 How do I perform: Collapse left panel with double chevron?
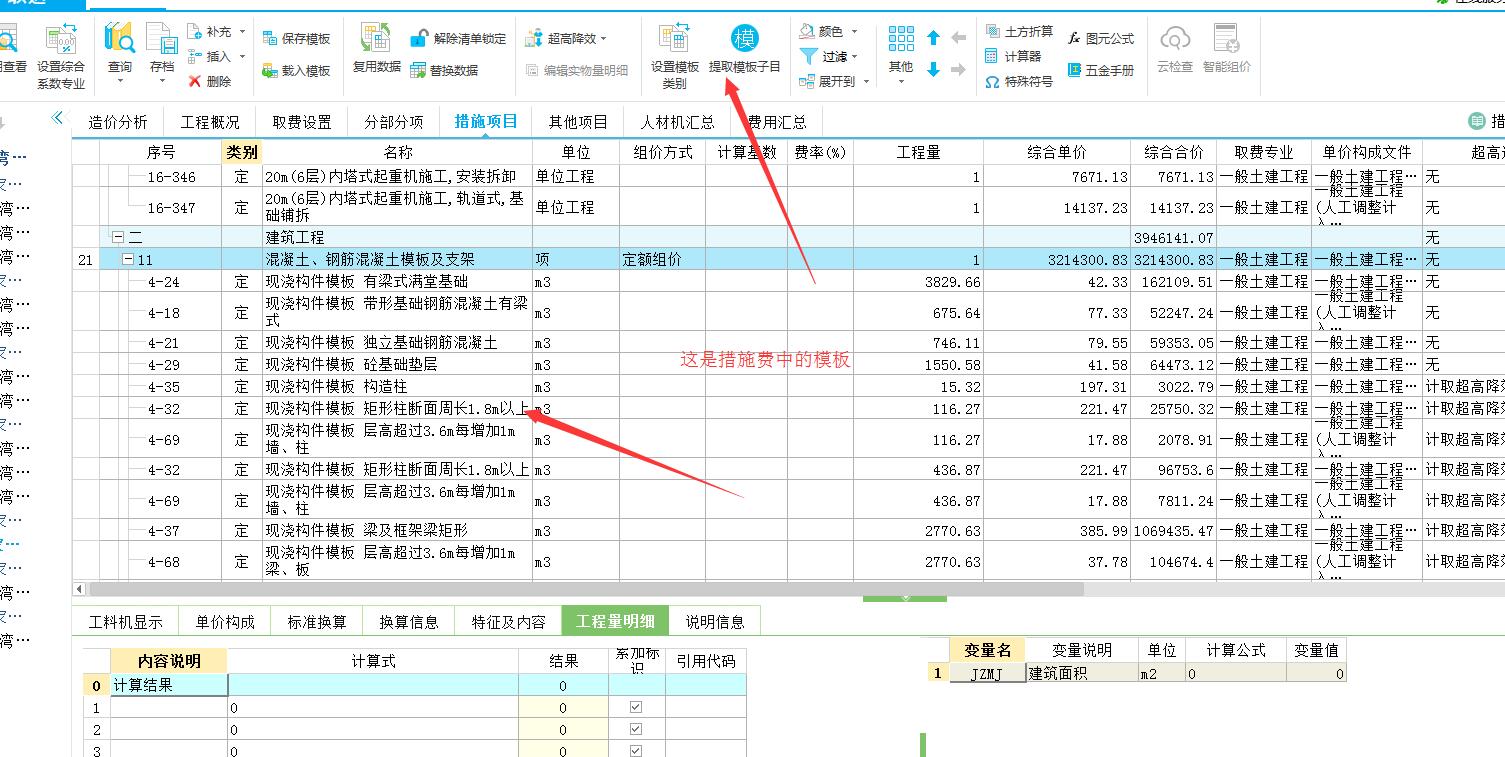[57, 118]
